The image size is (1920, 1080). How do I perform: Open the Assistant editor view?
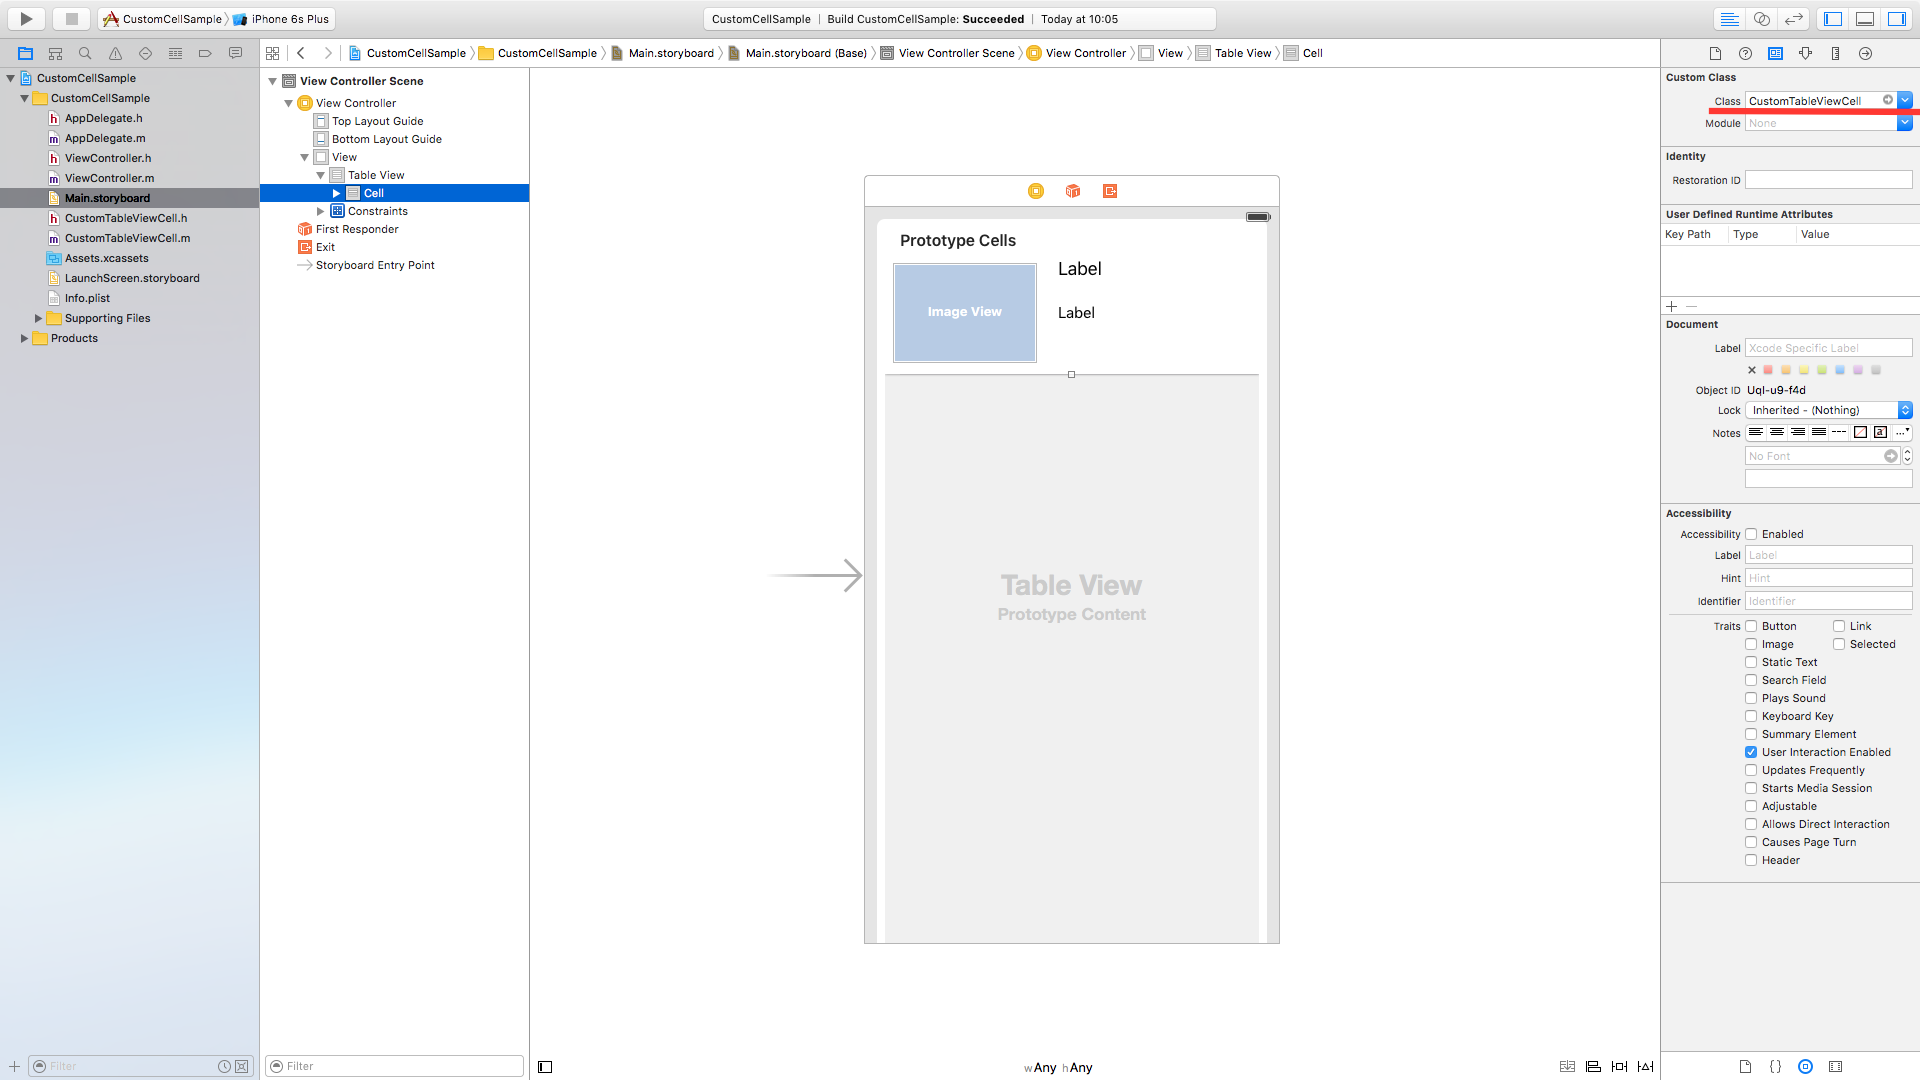1762,19
